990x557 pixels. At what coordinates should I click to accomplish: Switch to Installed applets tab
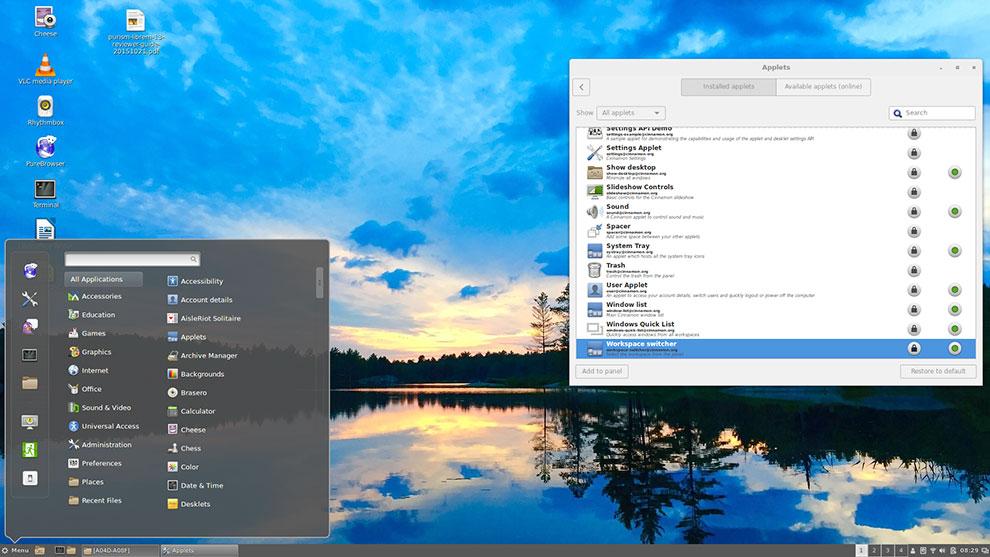[729, 87]
